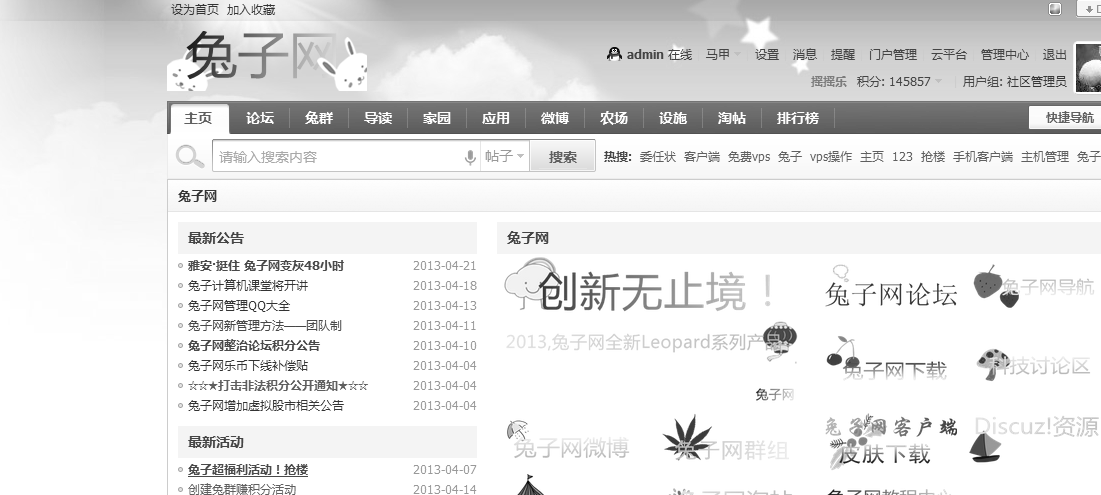This screenshot has height=495, width=1101.
Task: Open the 提醒 link
Action: click(x=843, y=55)
